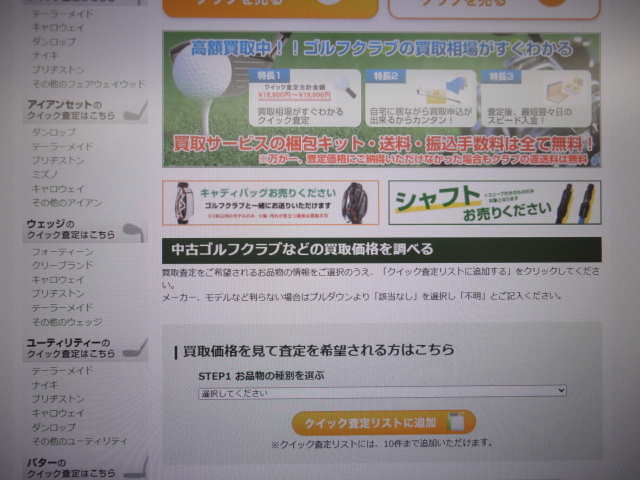Click the list icon on the クイック査定リストに追加 button
This screenshot has height=480, width=640.
456,422
